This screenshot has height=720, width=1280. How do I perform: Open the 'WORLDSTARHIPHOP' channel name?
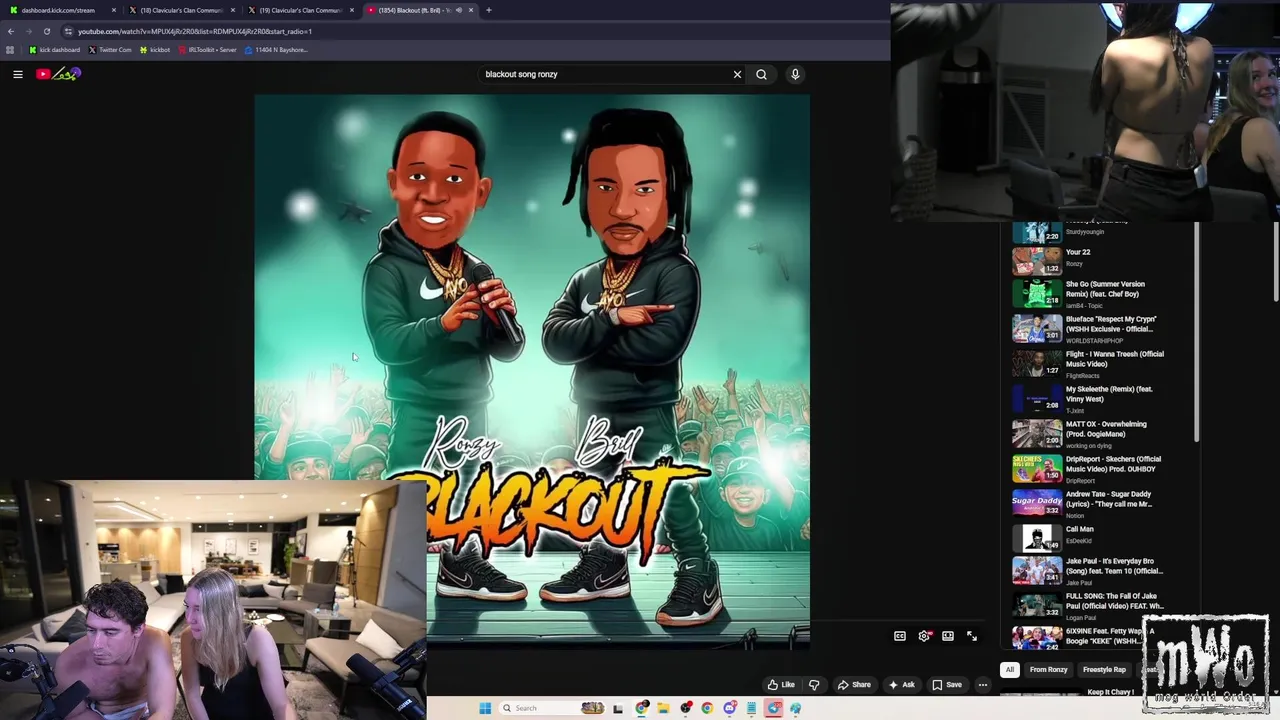point(1094,341)
